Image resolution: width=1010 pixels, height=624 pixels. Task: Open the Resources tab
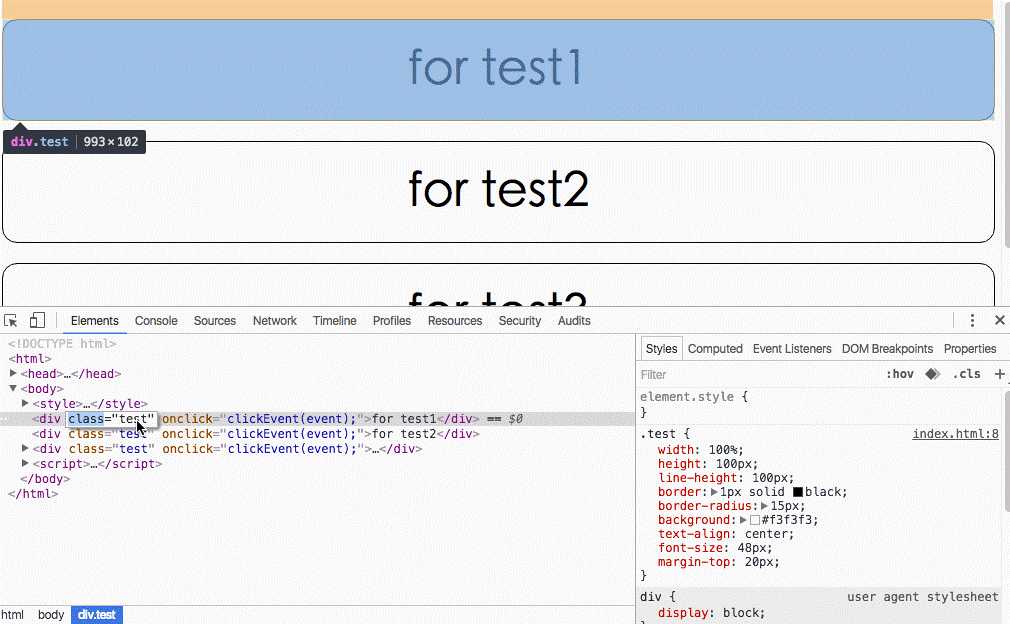pyautogui.click(x=455, y=321)
